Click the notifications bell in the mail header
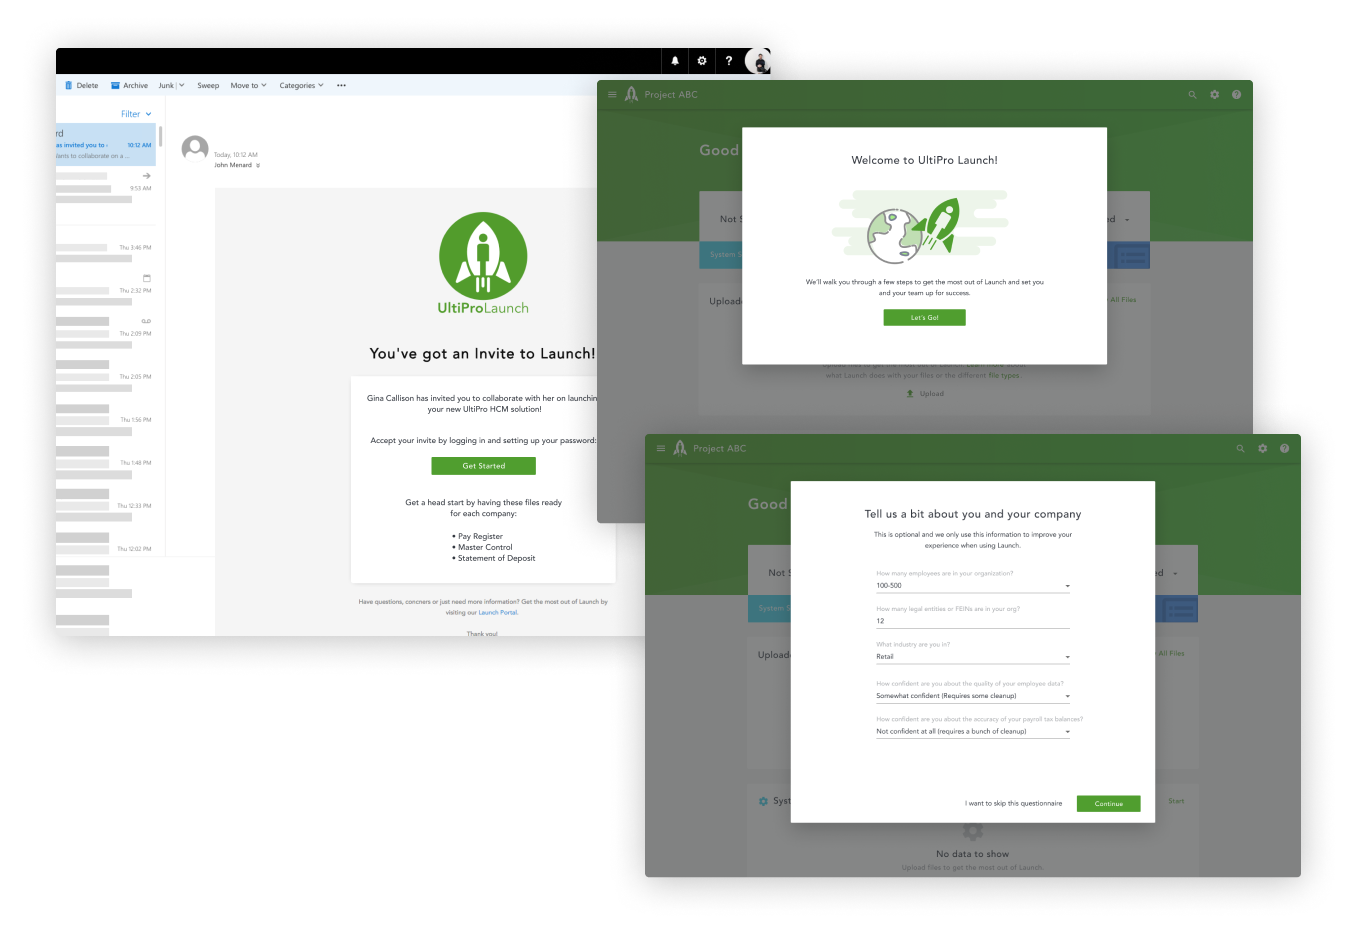The height and width of the screenshot is (927, 1356). pyautogui.click(x=675, y=61)
